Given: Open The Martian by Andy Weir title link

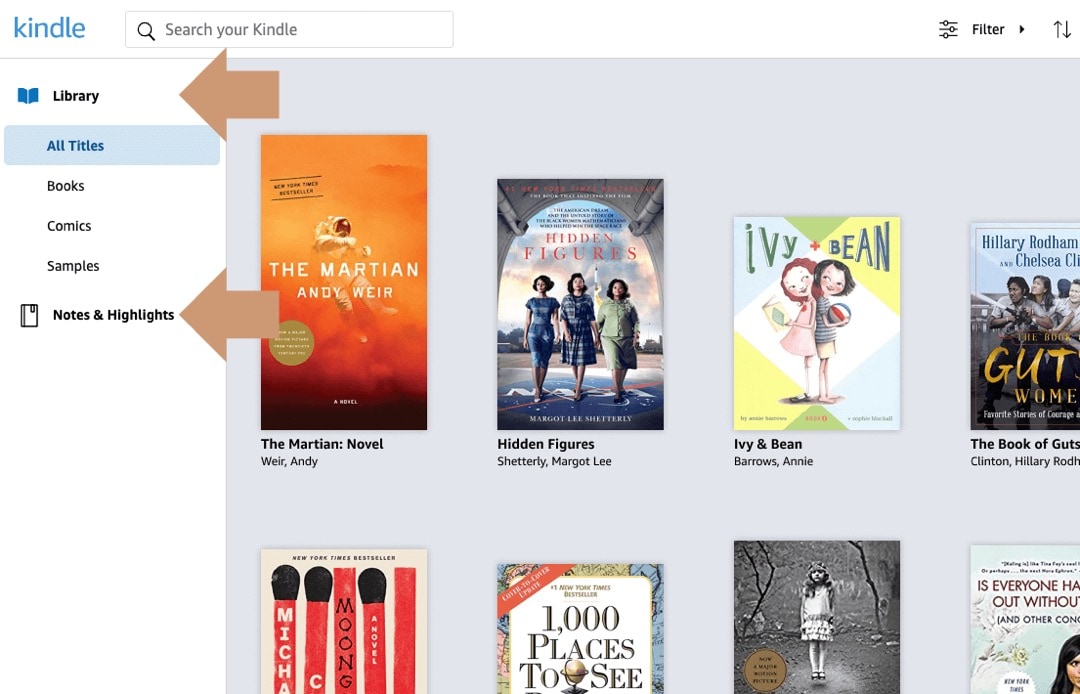Looking at the screenshot, I should [321, 443].
